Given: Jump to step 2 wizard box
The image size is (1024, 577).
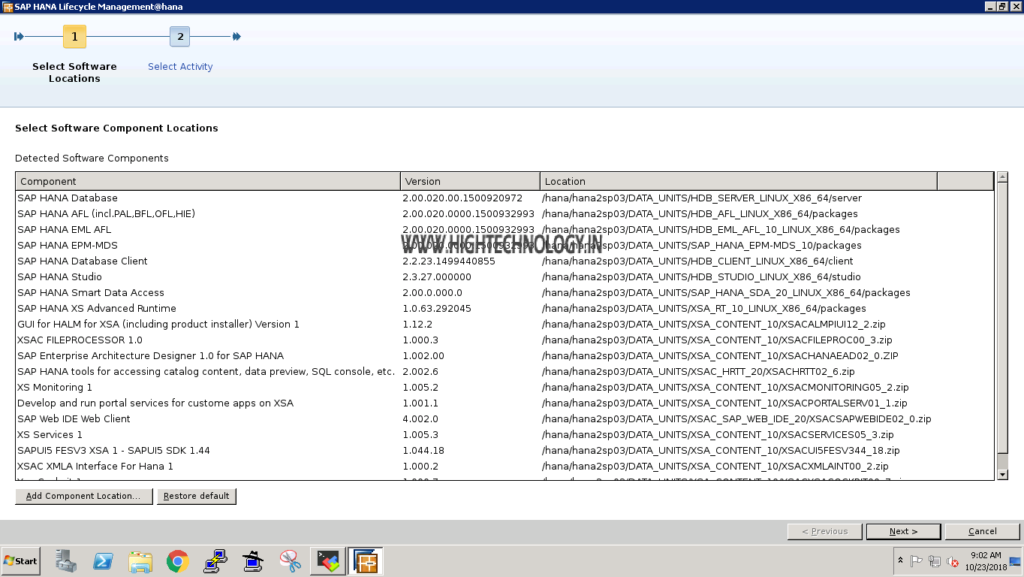Looking at the screenshot, I should (180, 37).
